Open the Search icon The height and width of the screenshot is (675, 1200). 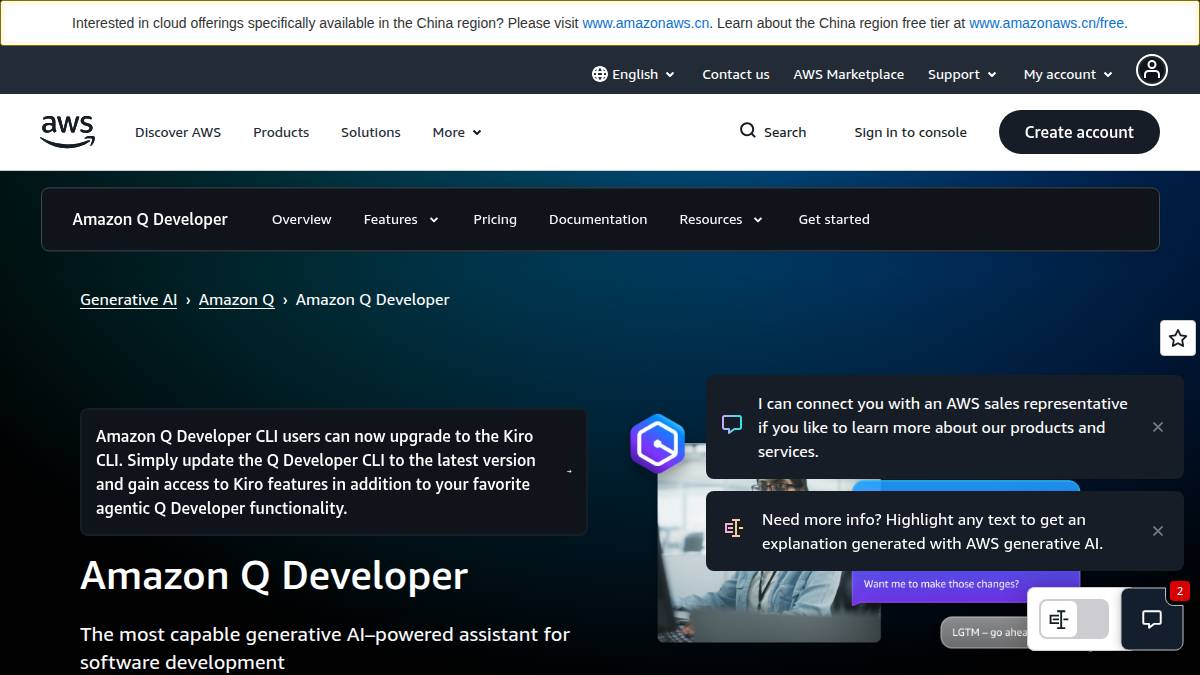pos(747,131)
